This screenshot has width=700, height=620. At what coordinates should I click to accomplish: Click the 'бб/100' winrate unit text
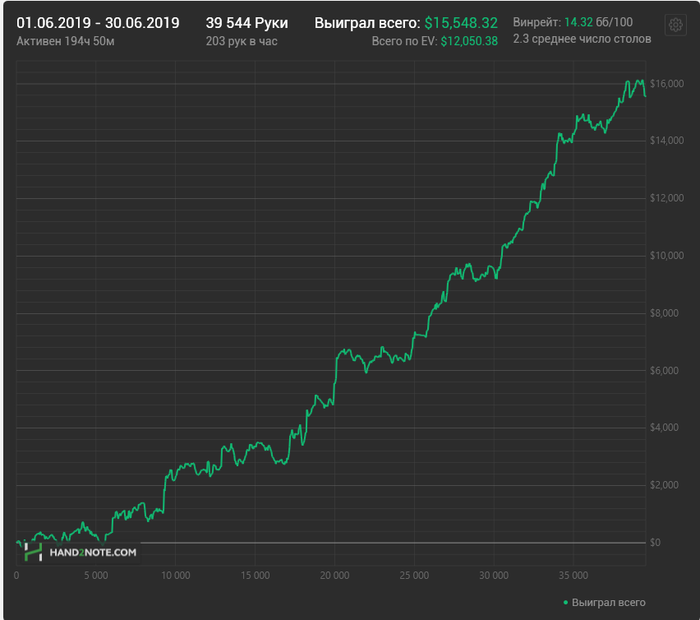(x=614, y=22)
